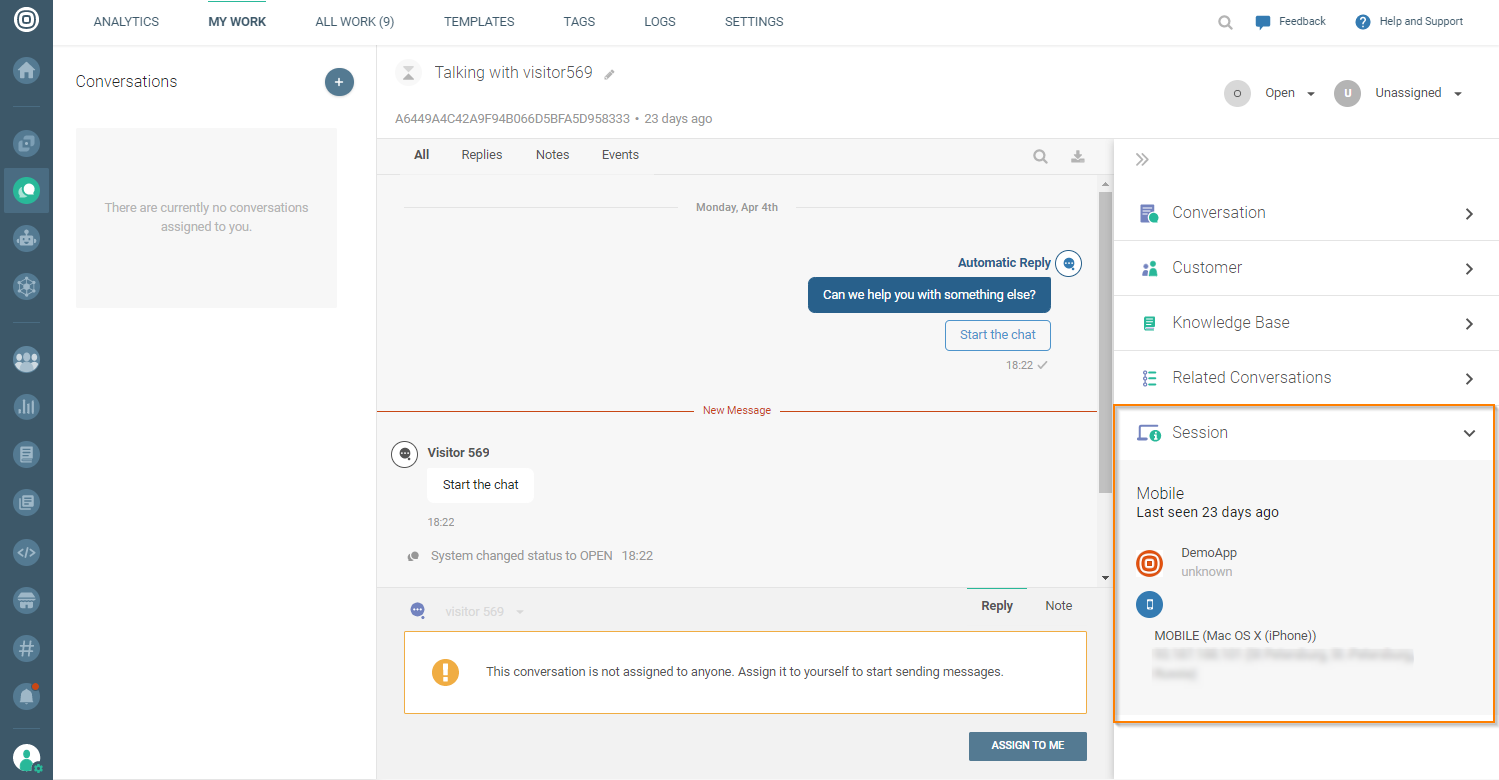Click the plus button to add conversation
Viewport: 1499px width, 780px height.
click(339, 82)
